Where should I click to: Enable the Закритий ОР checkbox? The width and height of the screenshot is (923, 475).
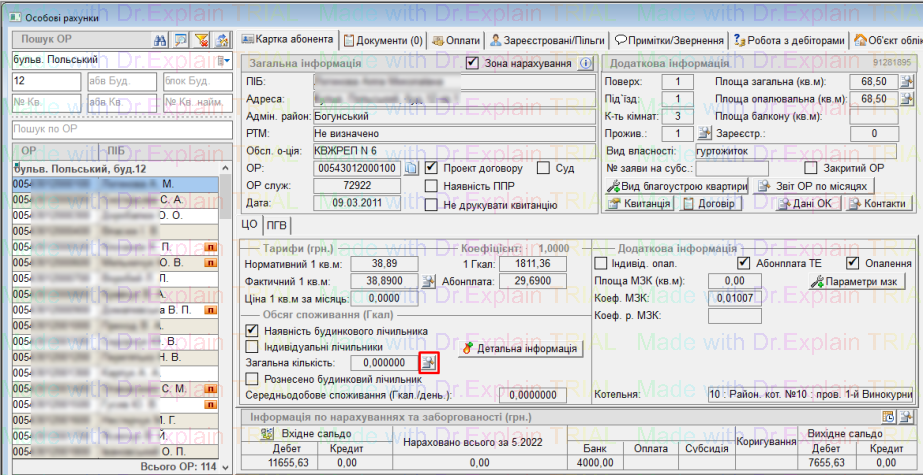click(x=805, y=168)
